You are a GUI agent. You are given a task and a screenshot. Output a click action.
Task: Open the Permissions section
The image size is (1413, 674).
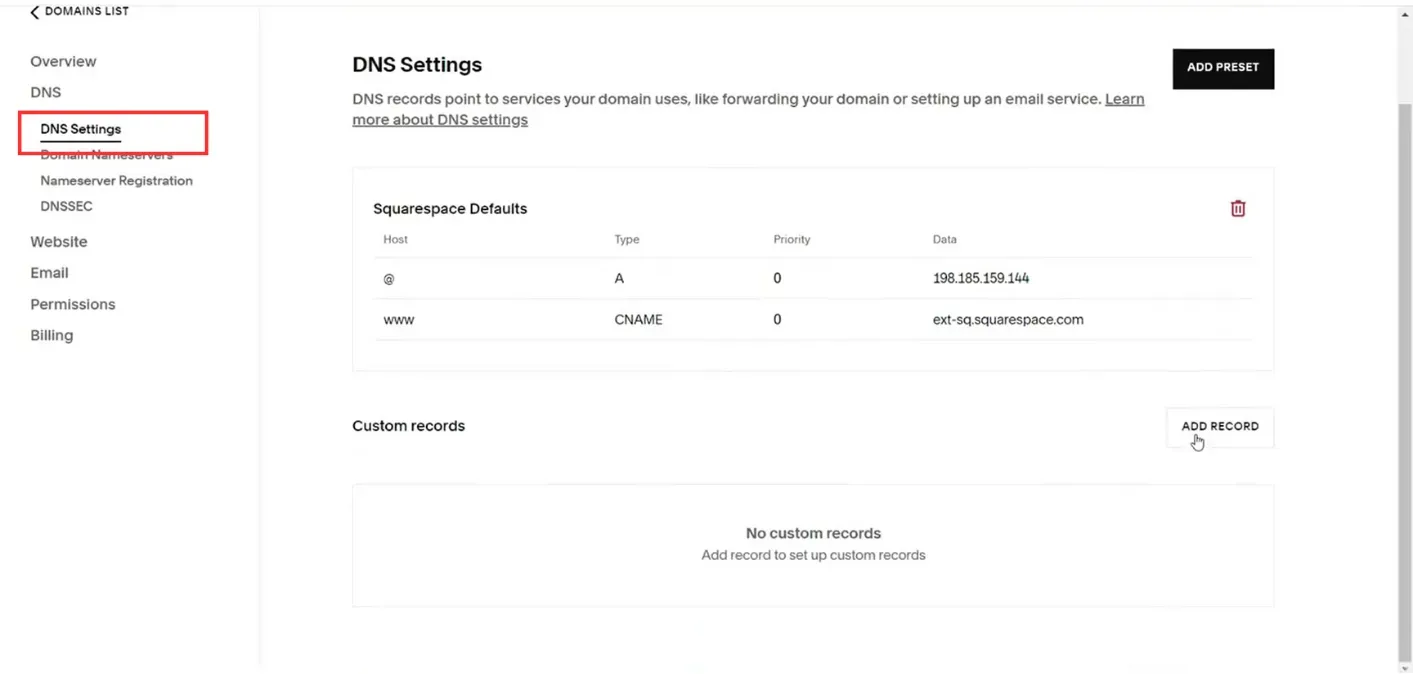pyautogui.click(x=73, y=304)
